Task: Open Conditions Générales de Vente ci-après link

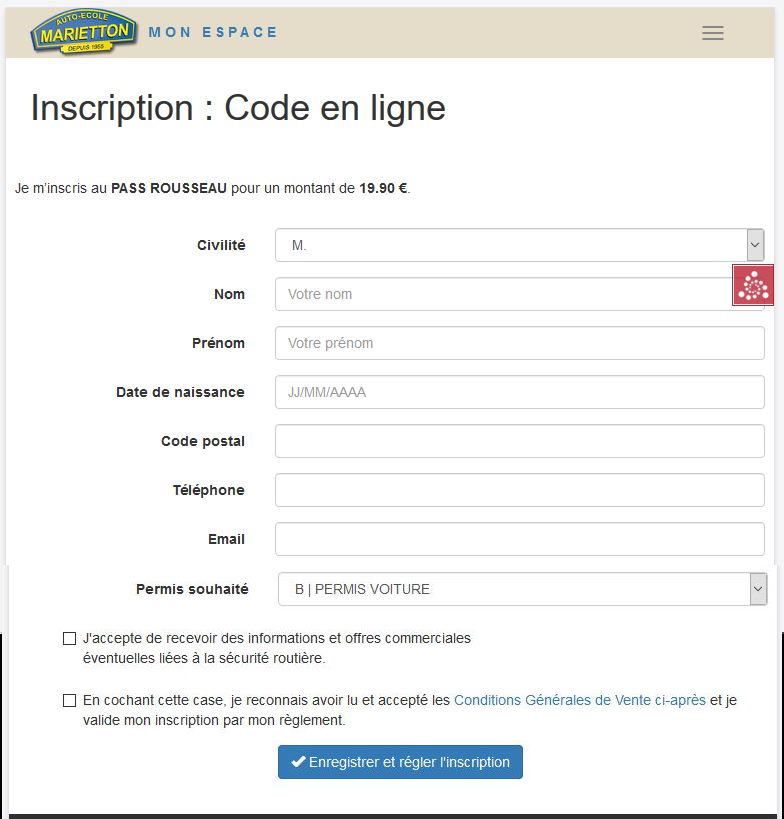Action: click(580, 701)
